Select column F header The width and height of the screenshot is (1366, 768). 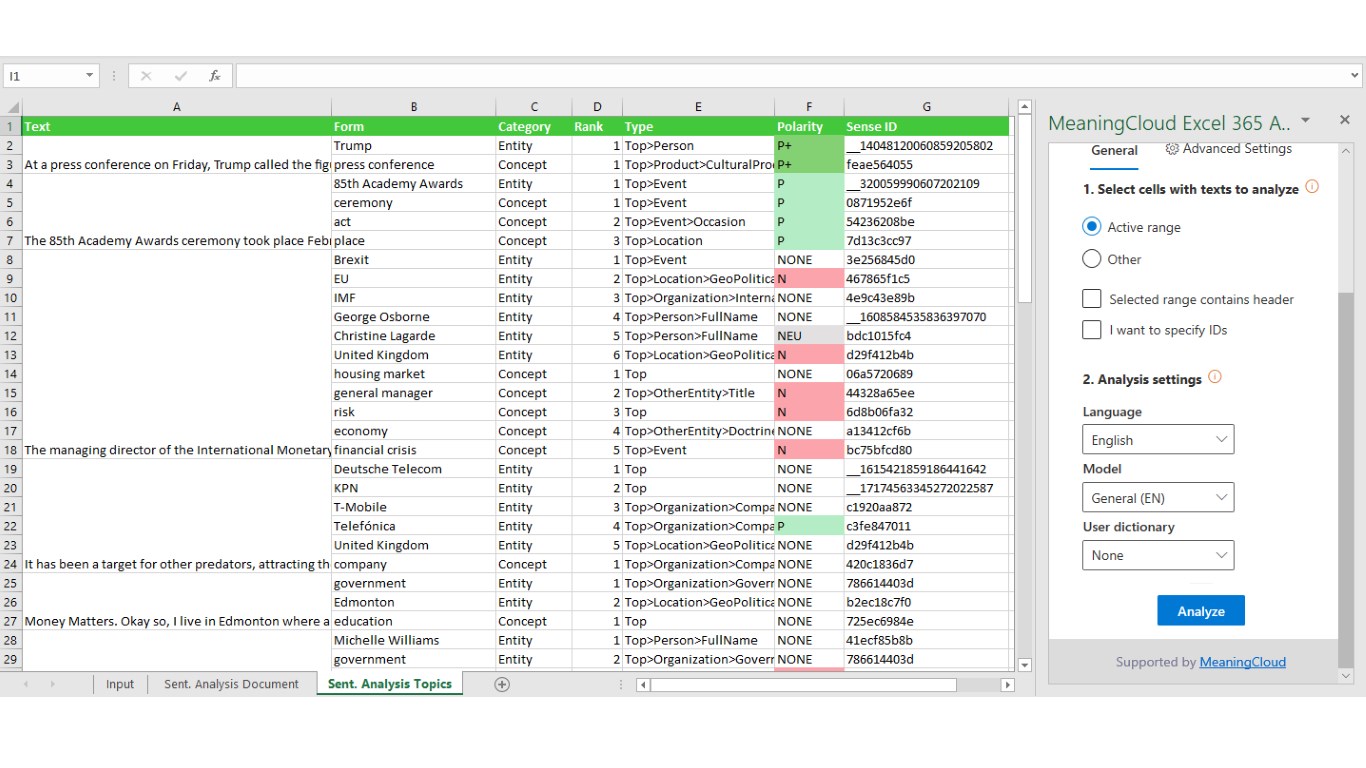(x=809, y=107)
